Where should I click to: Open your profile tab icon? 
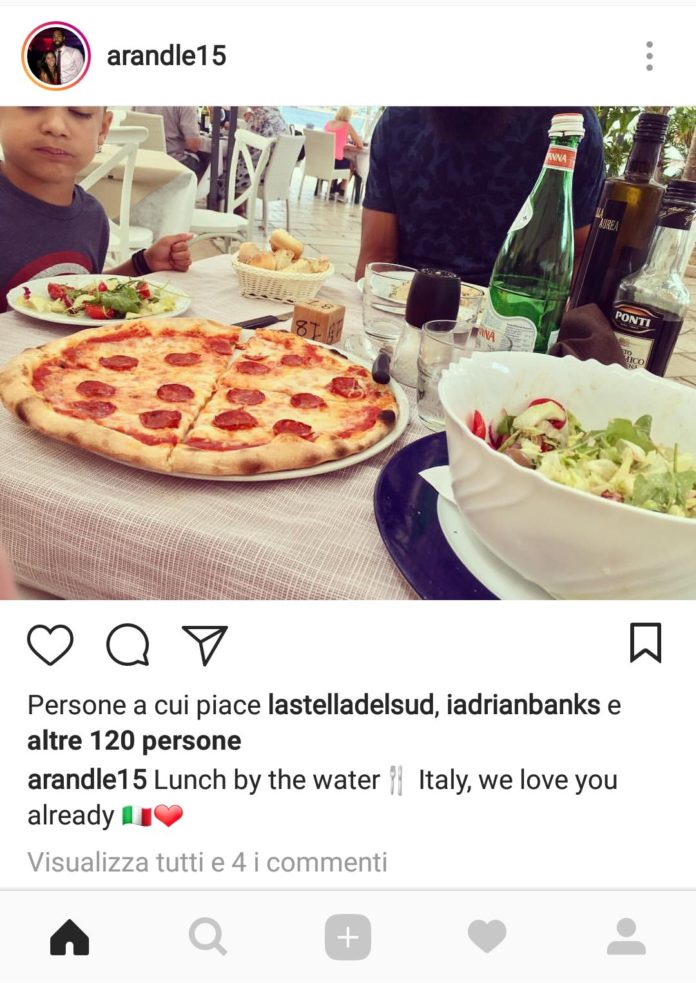[x=626, y=937]
